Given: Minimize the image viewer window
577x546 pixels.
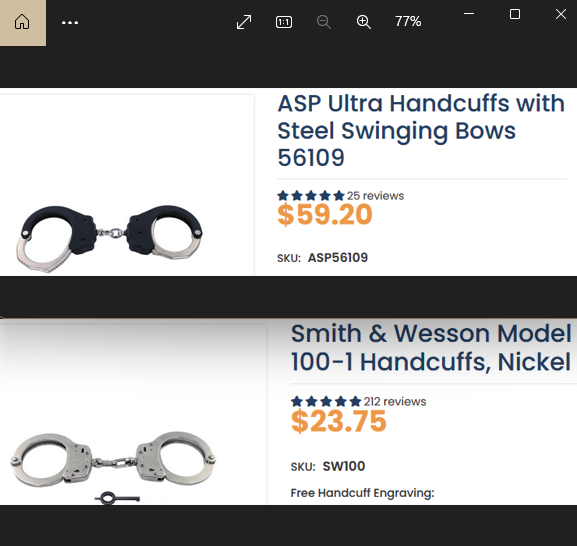Looking at the screenshot, I should [x=469, y=14].
